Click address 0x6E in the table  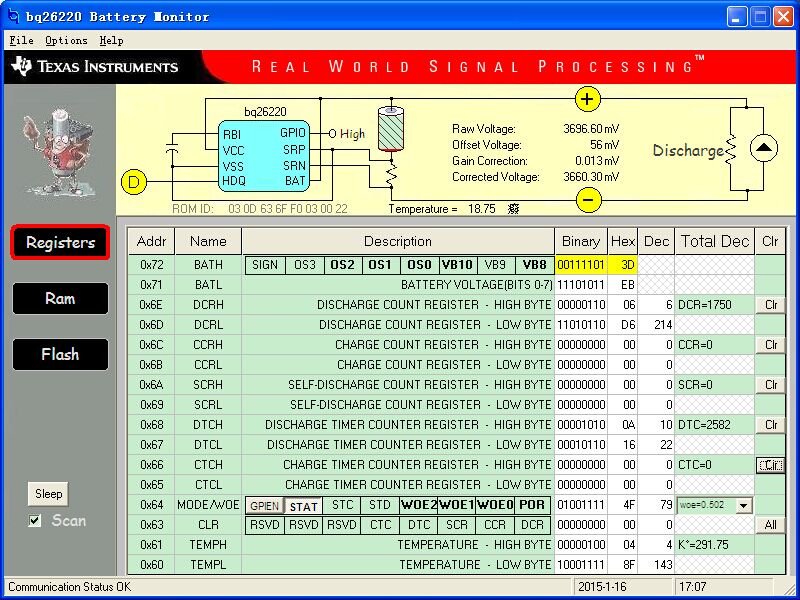(x=151, y=305)
